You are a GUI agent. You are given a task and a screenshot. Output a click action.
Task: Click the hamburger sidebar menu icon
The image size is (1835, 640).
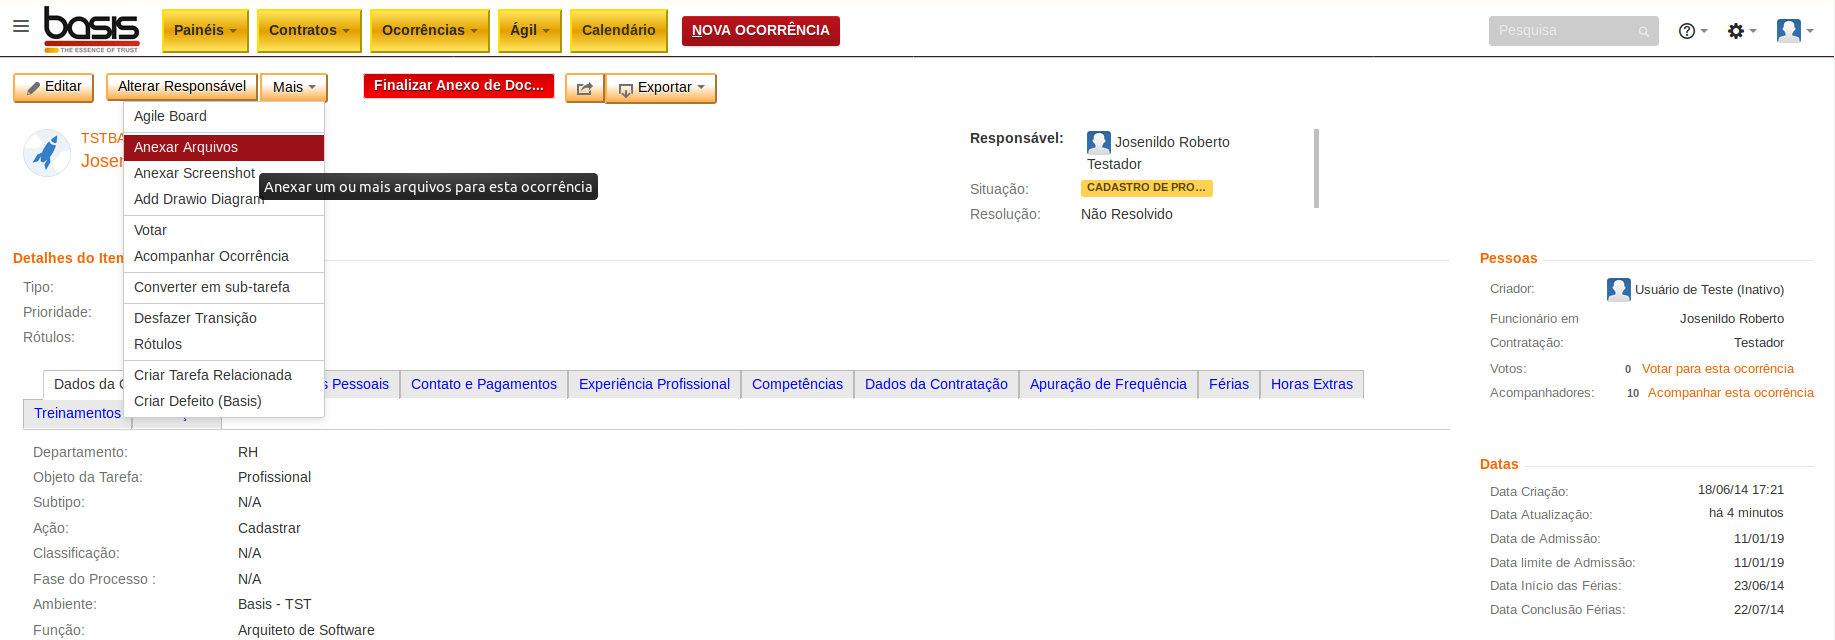[21, 27]
